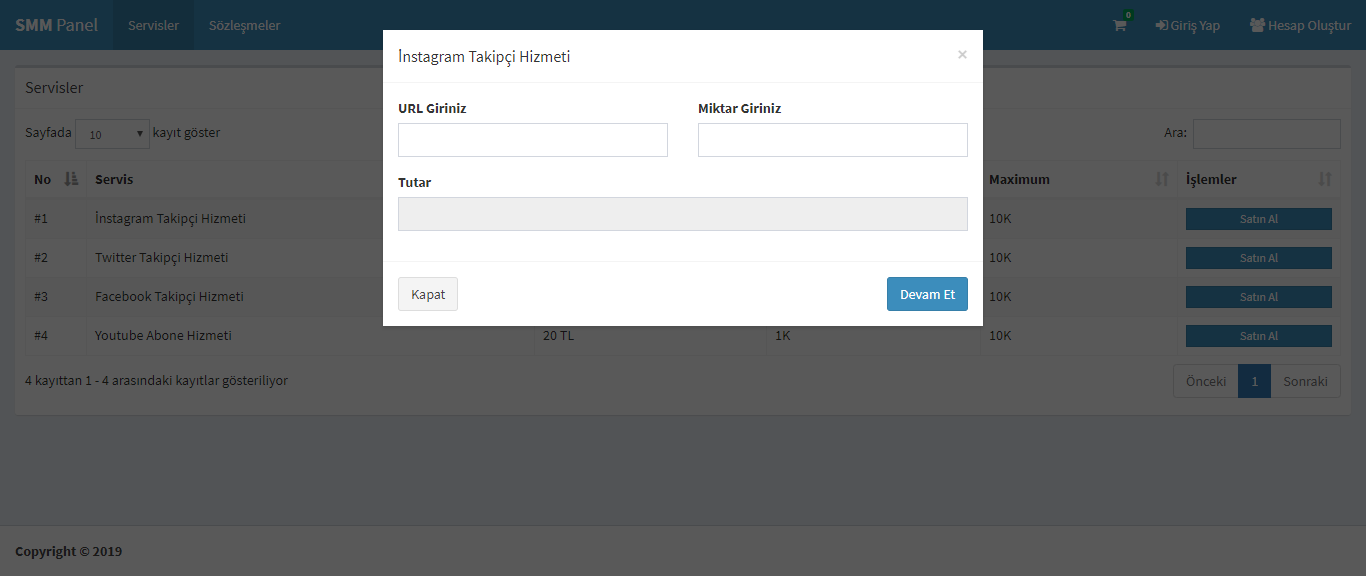Close modal with the × icon

(962, 55)
